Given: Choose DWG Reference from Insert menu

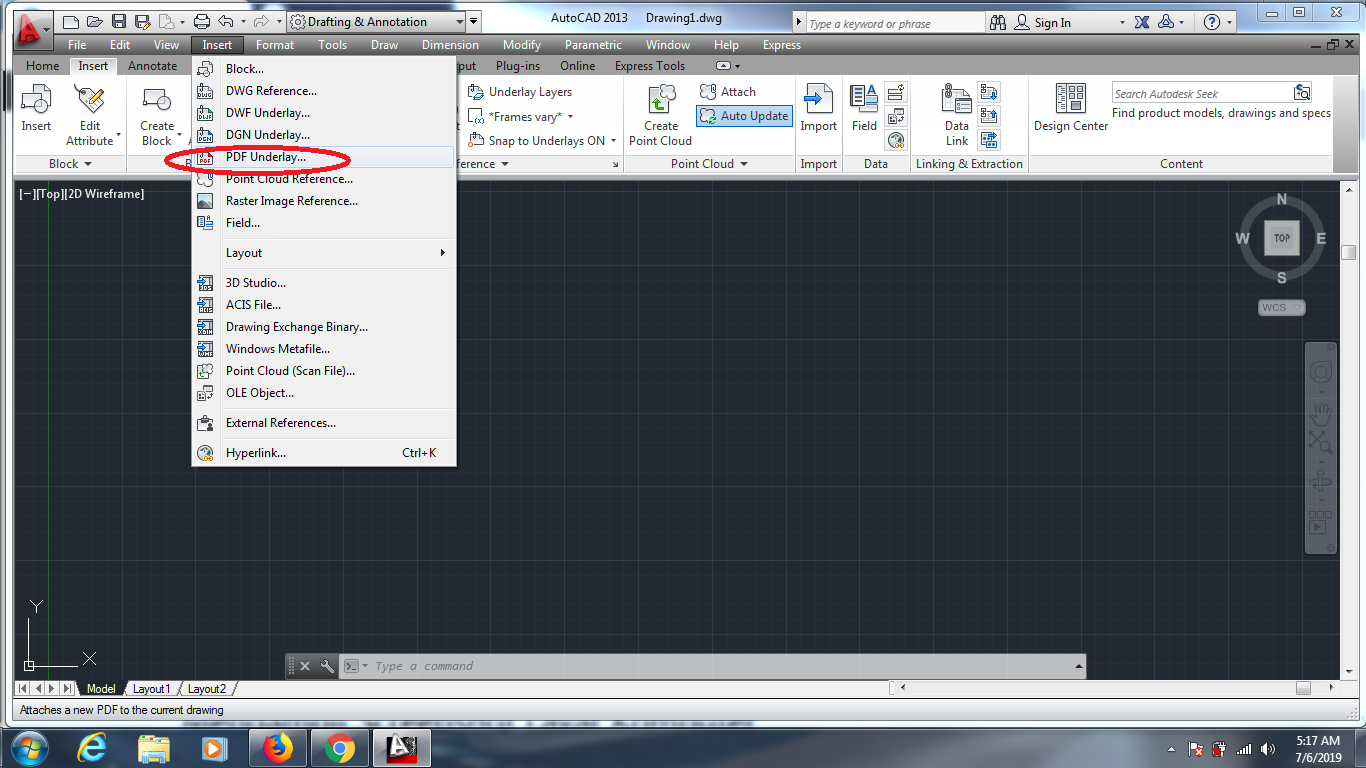Looking at the screenshot, I should (x=324, y=91).
